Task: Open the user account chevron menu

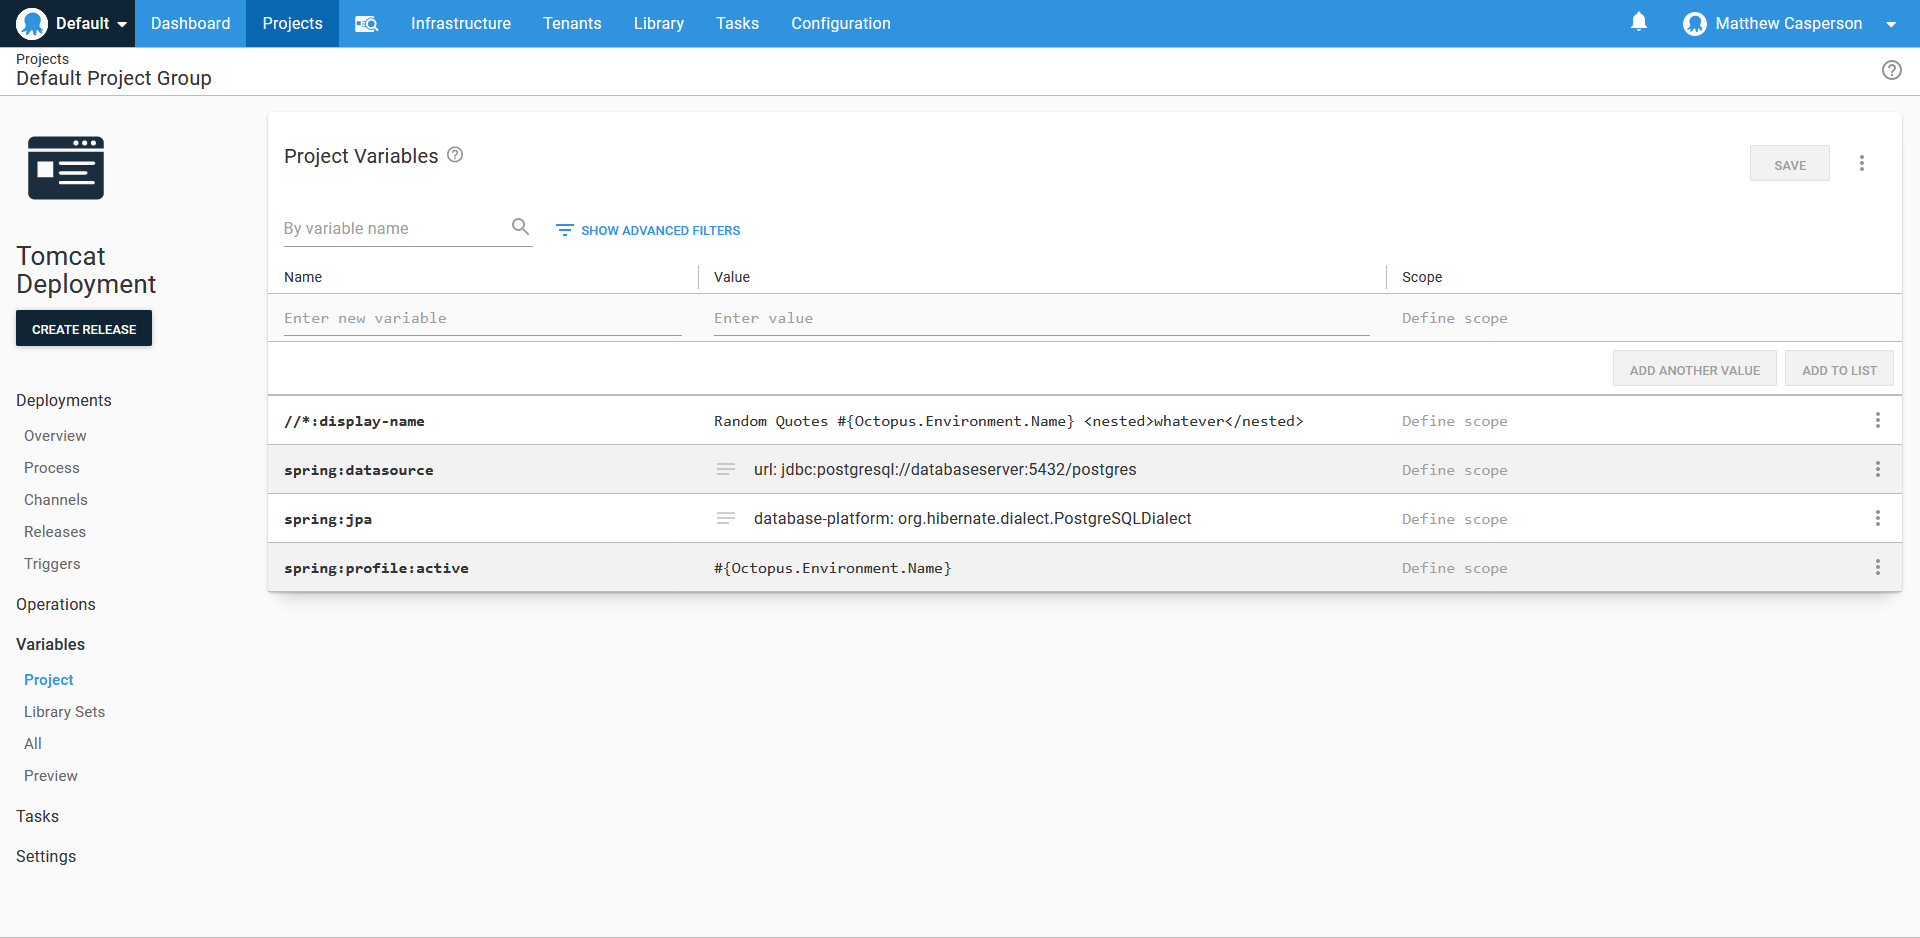Action: tap(1893, 23)
